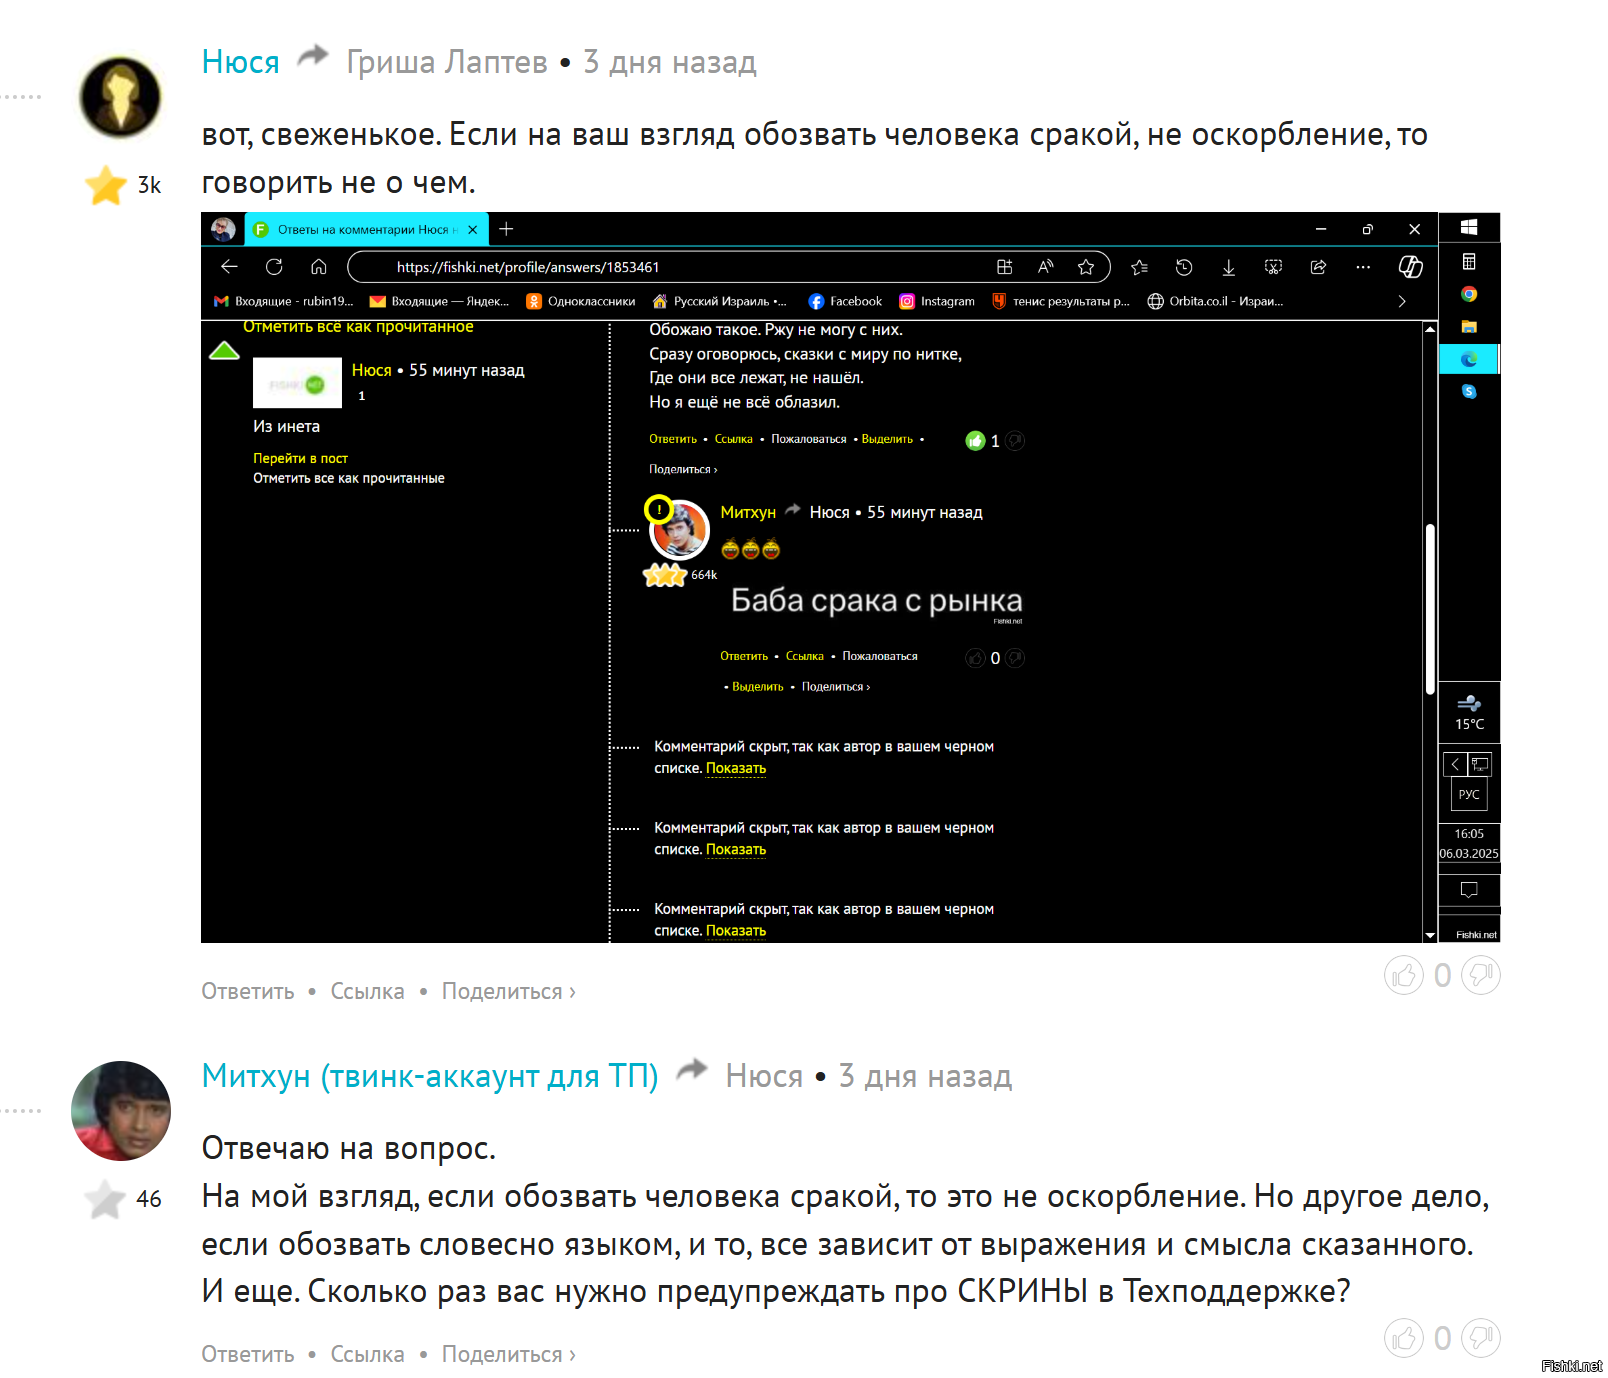
Task: Open the Митхун (твинк-аккаунт для ТП) profile
Action: [x=430, y=1076]
